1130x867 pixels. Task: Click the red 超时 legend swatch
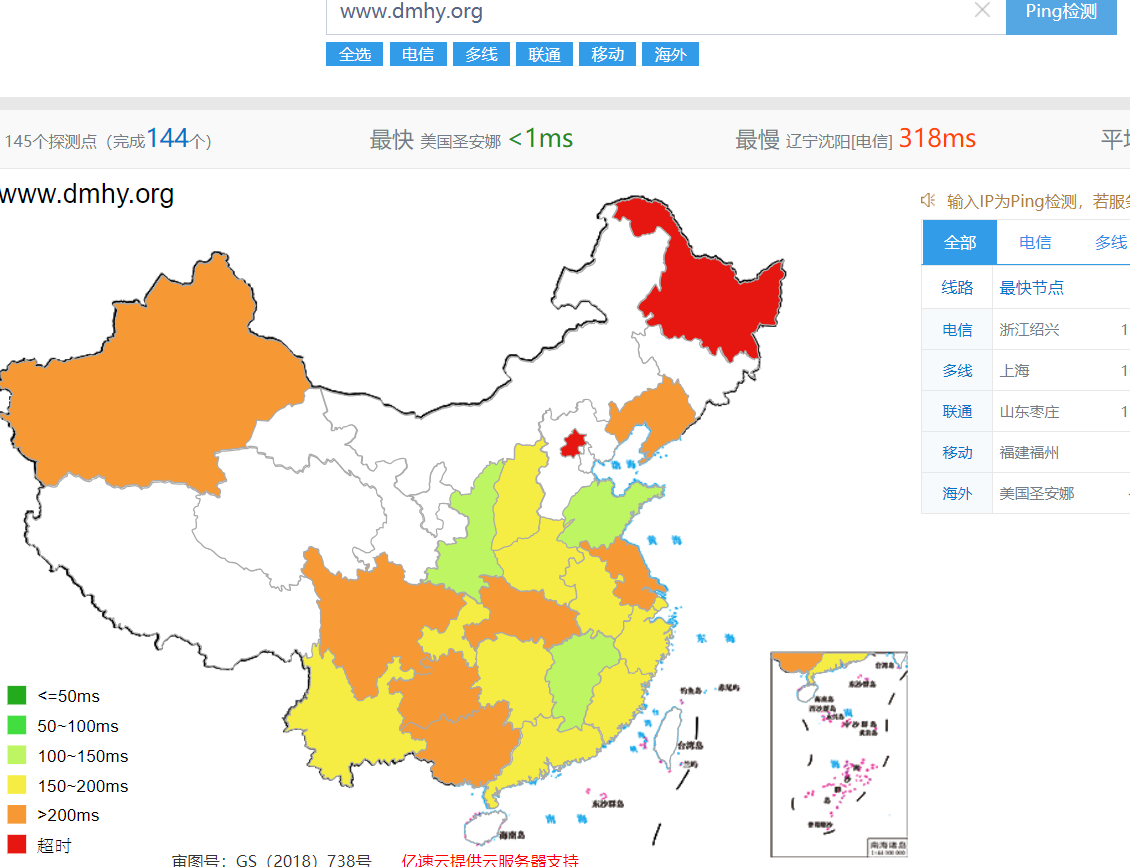click(17, 844)
